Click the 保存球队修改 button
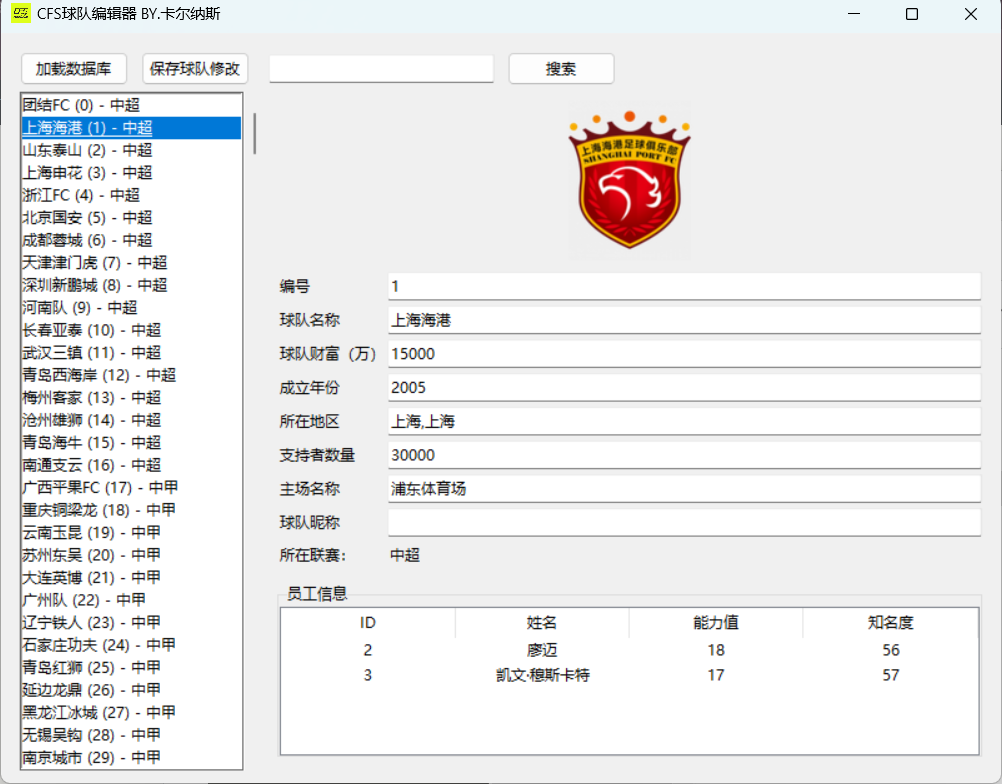Screen dimensions: 1002x784 click(195, 68)
